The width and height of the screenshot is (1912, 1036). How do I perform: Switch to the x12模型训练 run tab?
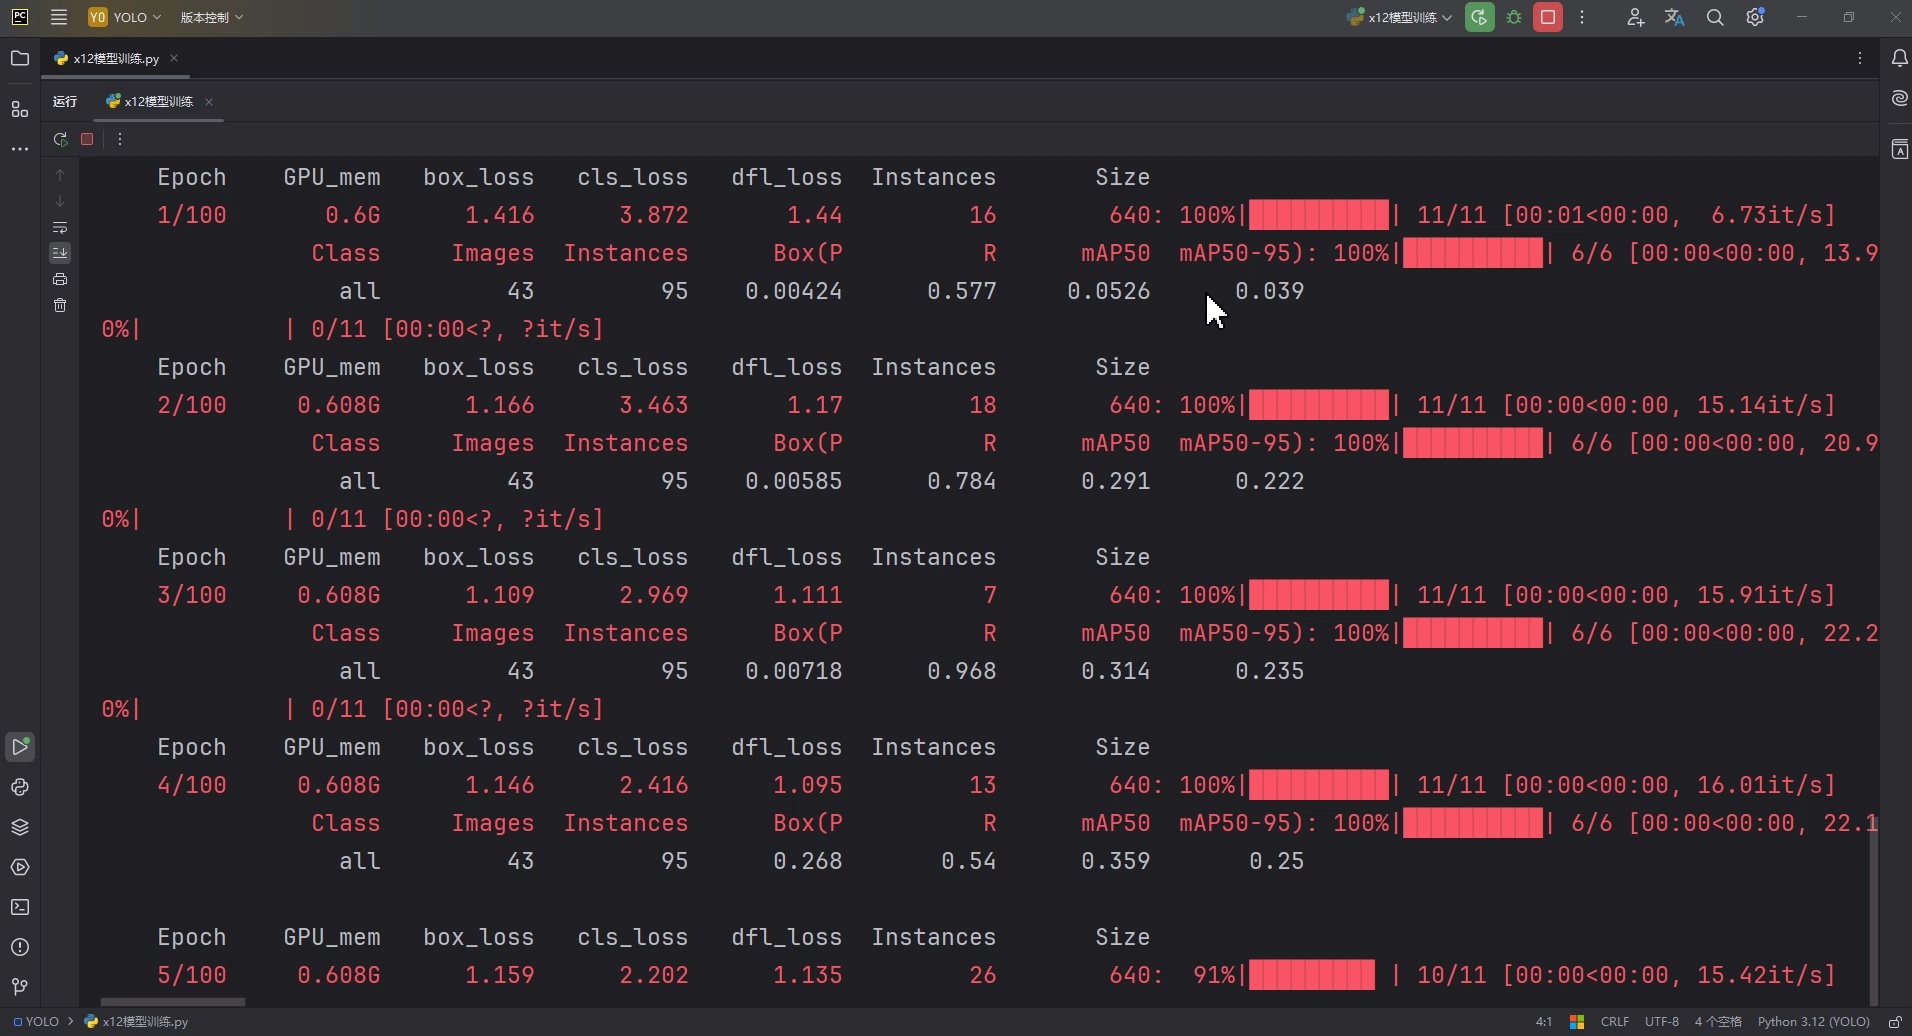click(x=157, y=101)
